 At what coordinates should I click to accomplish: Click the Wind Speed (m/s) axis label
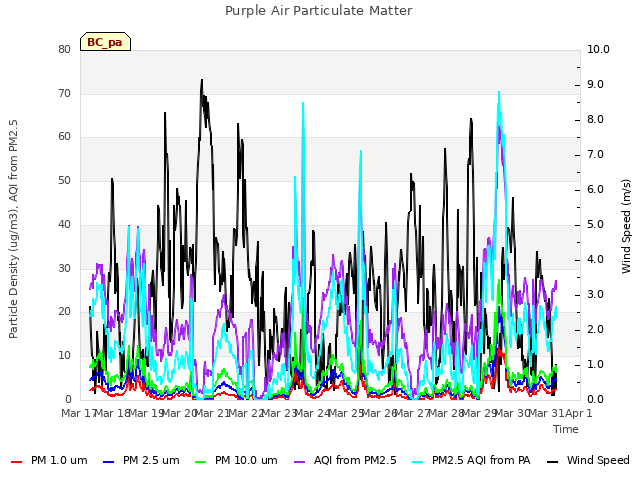(626, 226)
